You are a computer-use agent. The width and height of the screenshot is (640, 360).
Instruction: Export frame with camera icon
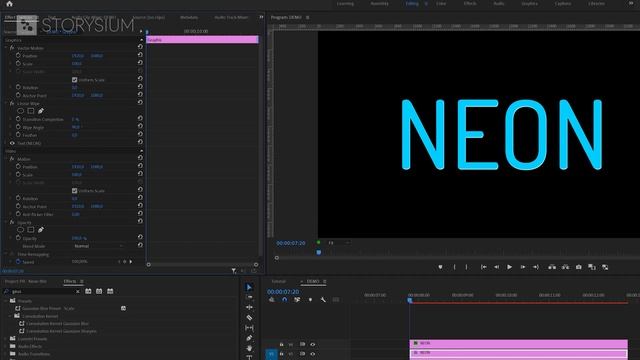click(x=579, y=267)
